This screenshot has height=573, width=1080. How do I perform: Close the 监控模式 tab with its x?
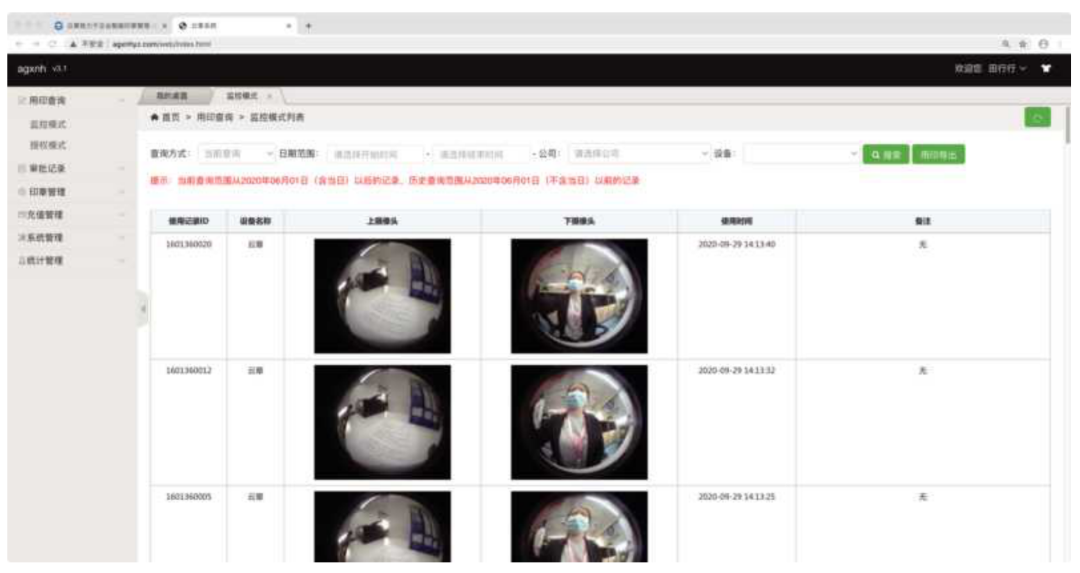(x=269, y=95)
